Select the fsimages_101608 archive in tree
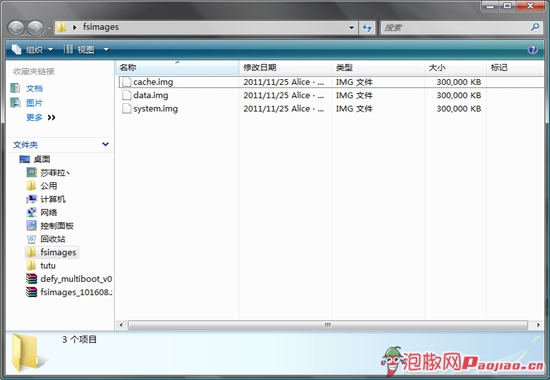550x380 pixels. (x=76, y=292)
